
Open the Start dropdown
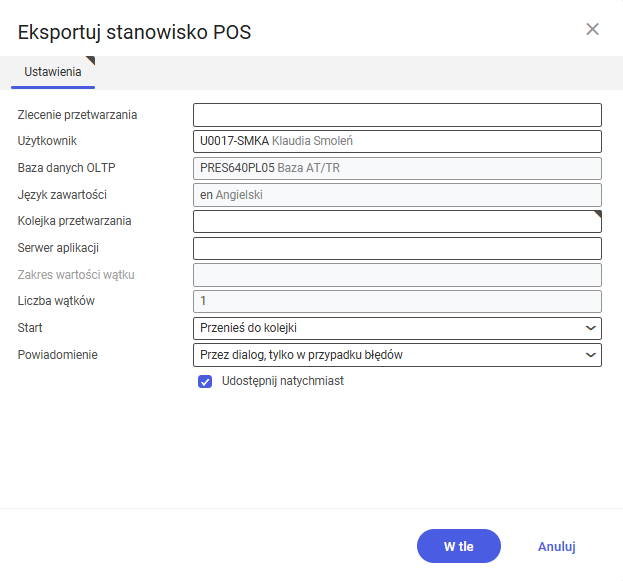(x=397, y=328)
